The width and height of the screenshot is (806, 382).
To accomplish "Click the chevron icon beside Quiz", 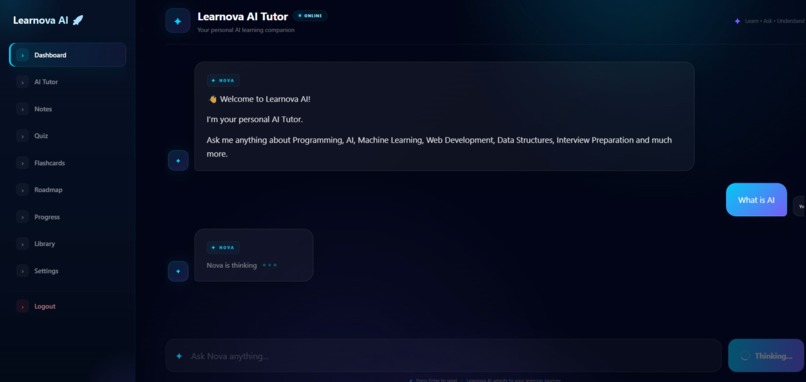I will (x=22, y=136).
